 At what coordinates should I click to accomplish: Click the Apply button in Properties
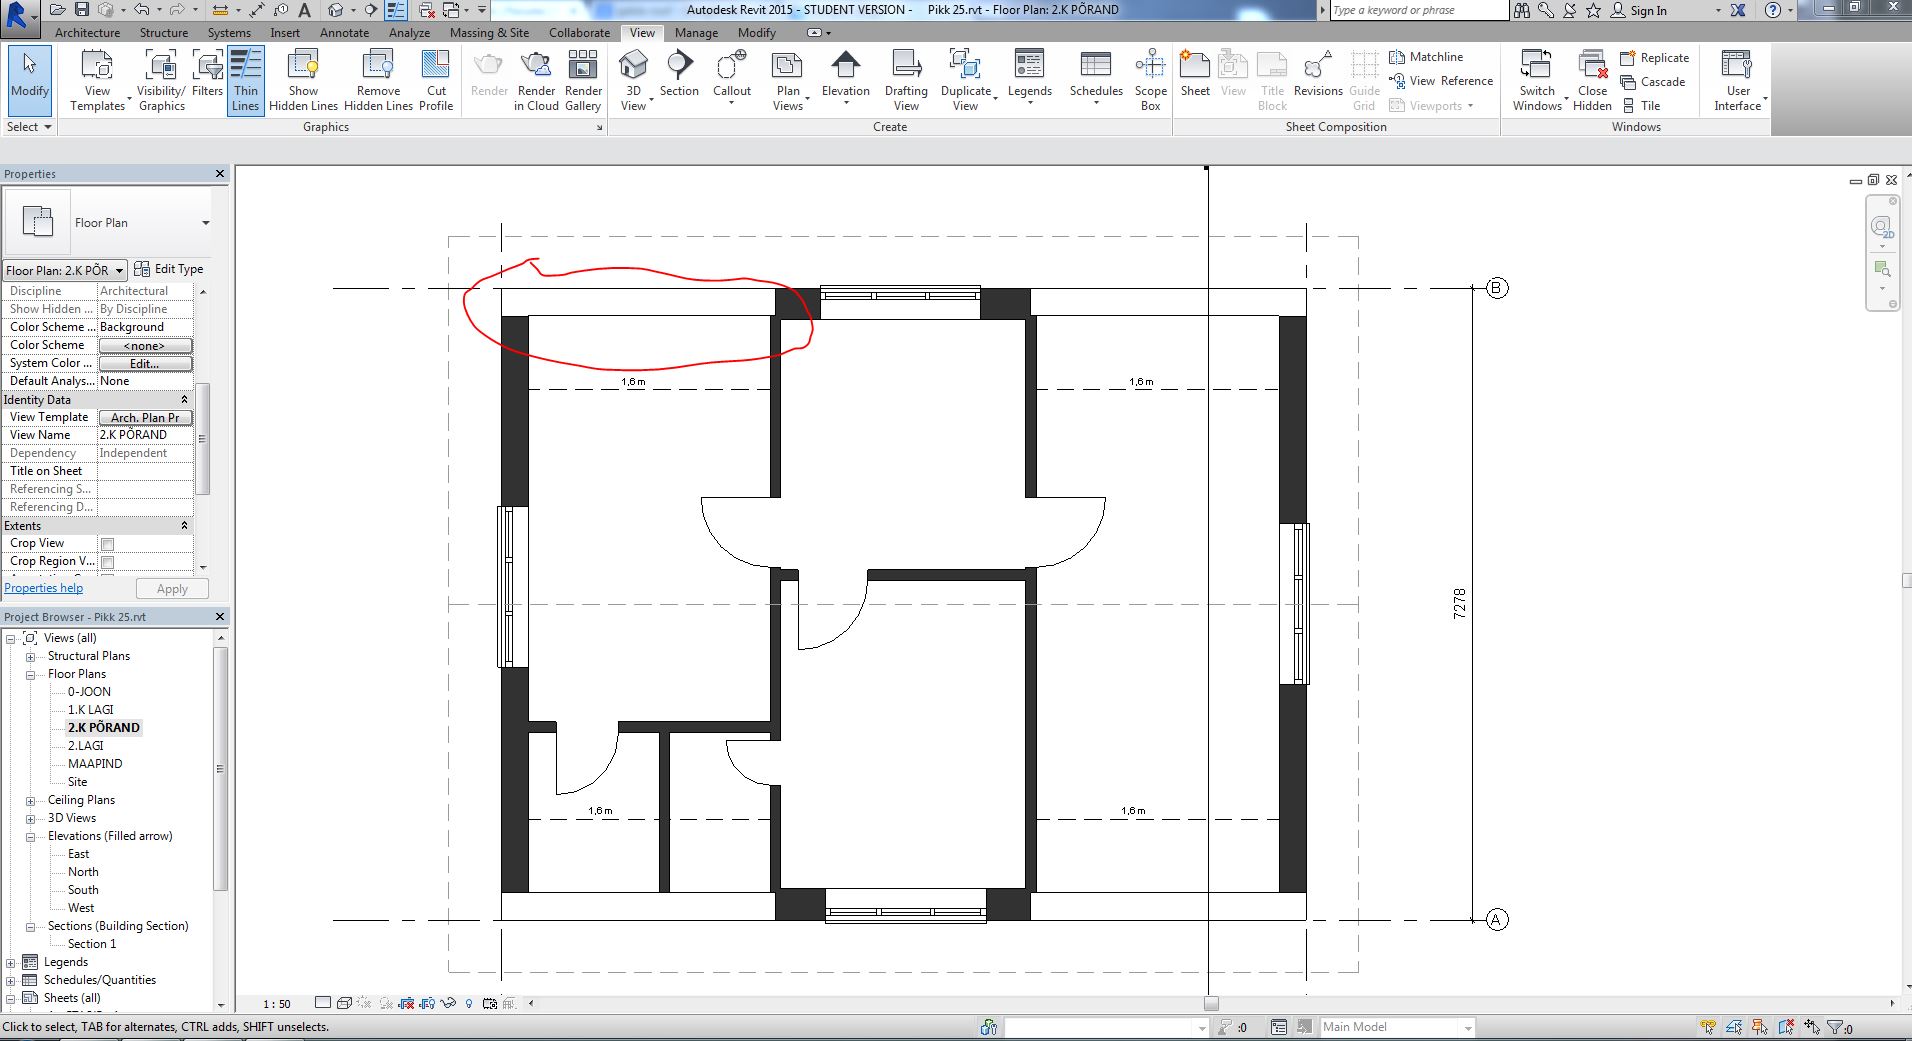coord(171,588)
